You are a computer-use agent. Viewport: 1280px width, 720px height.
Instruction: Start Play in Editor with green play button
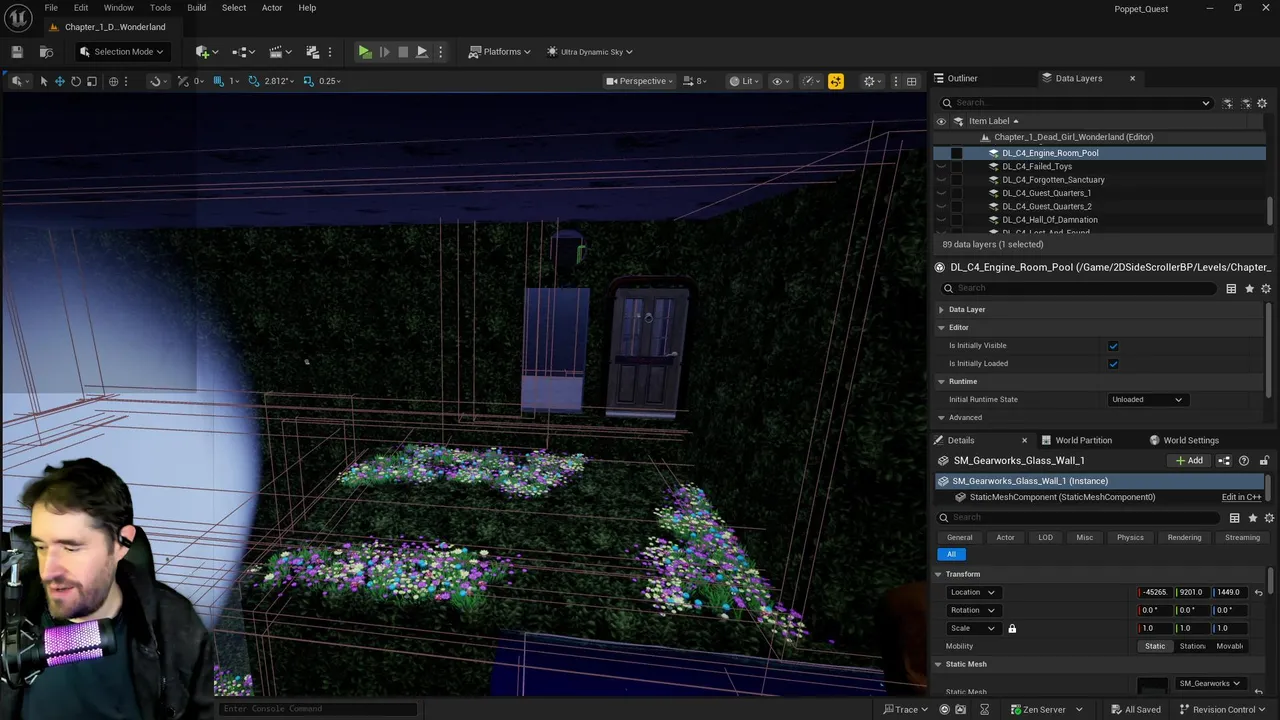(365, 52)
